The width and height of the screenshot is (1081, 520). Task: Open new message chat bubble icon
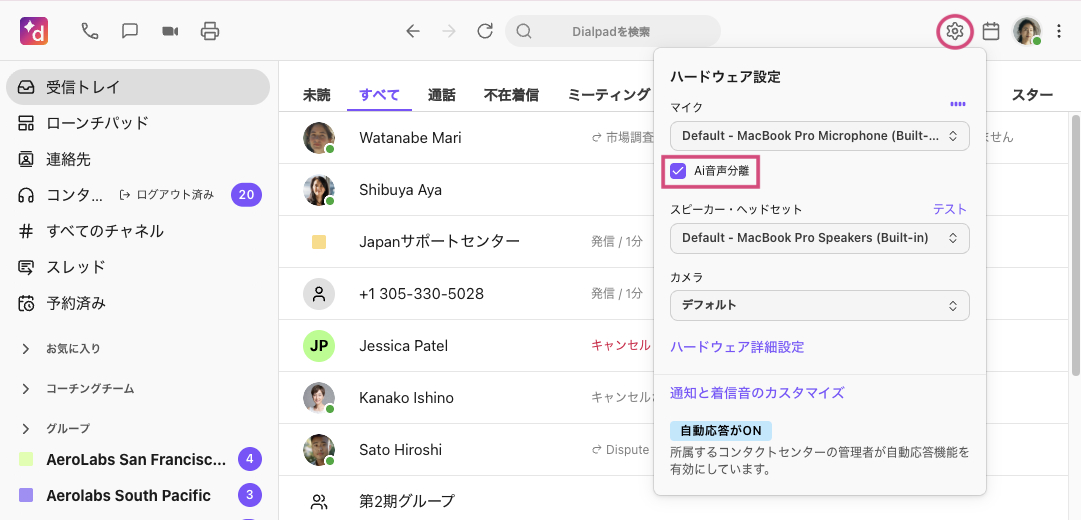(x=130, y=31)
